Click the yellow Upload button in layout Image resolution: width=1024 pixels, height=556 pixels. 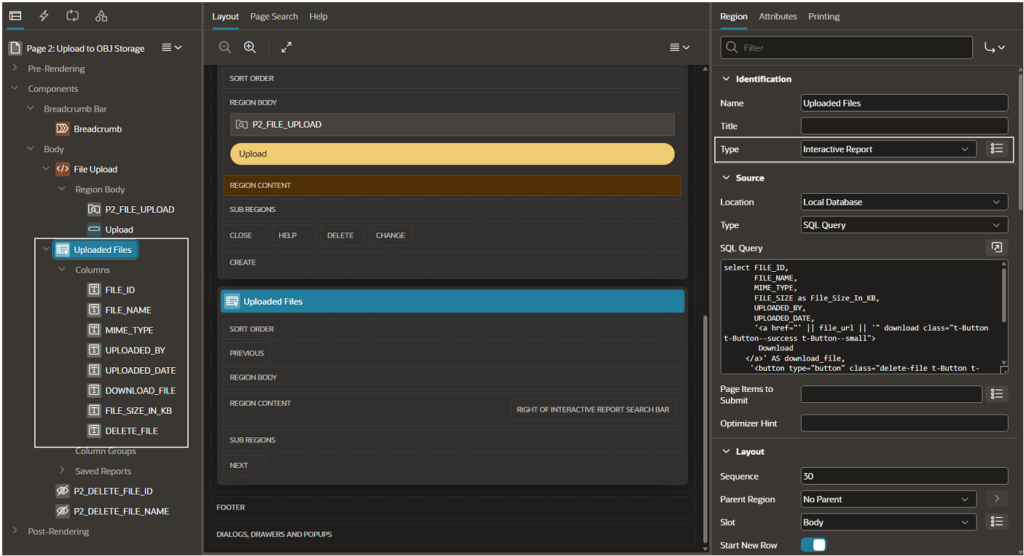point(452,154)
